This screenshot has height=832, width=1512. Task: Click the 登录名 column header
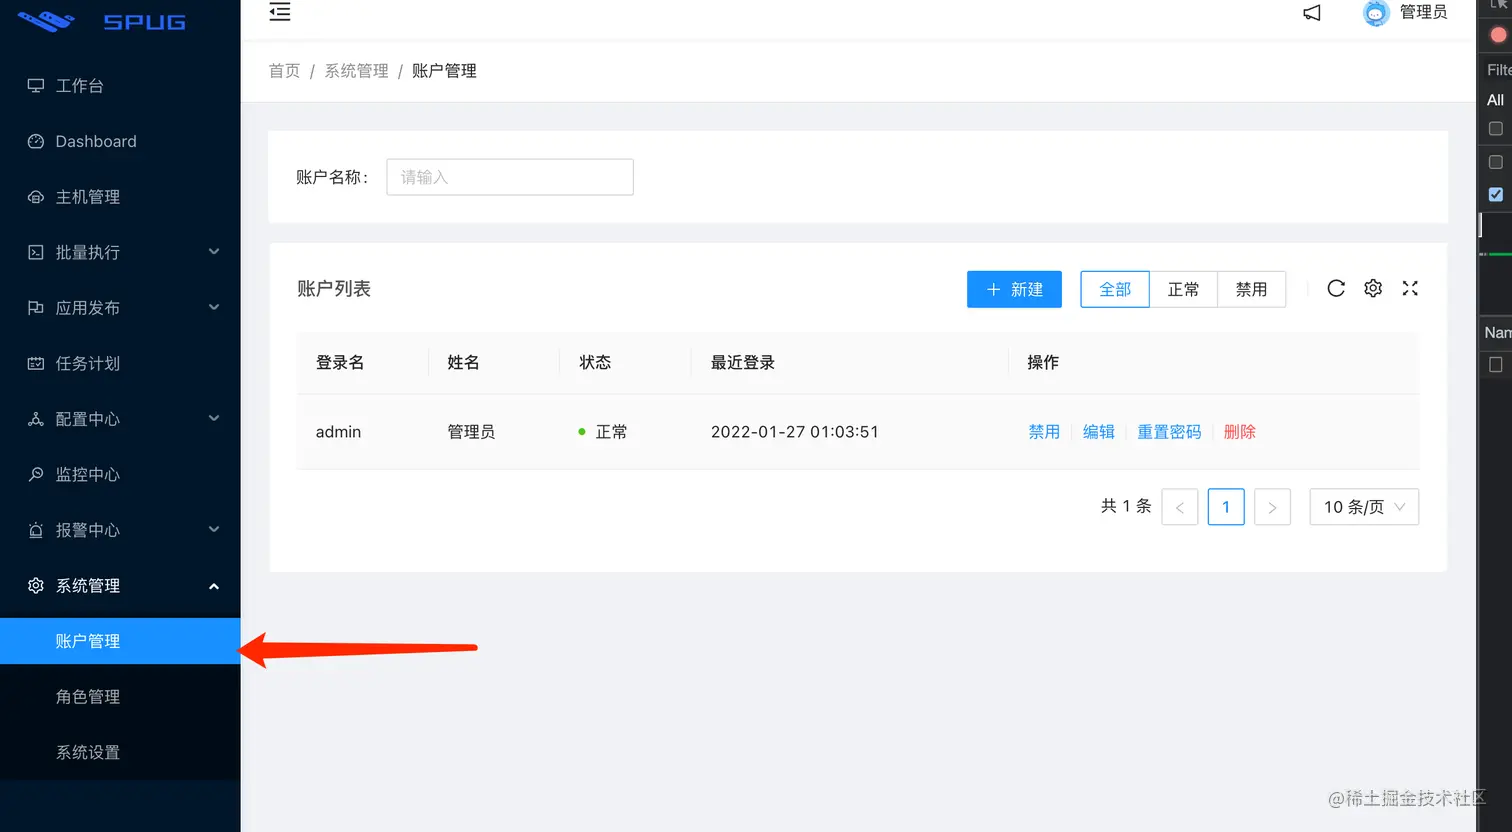tap(340, 362)
